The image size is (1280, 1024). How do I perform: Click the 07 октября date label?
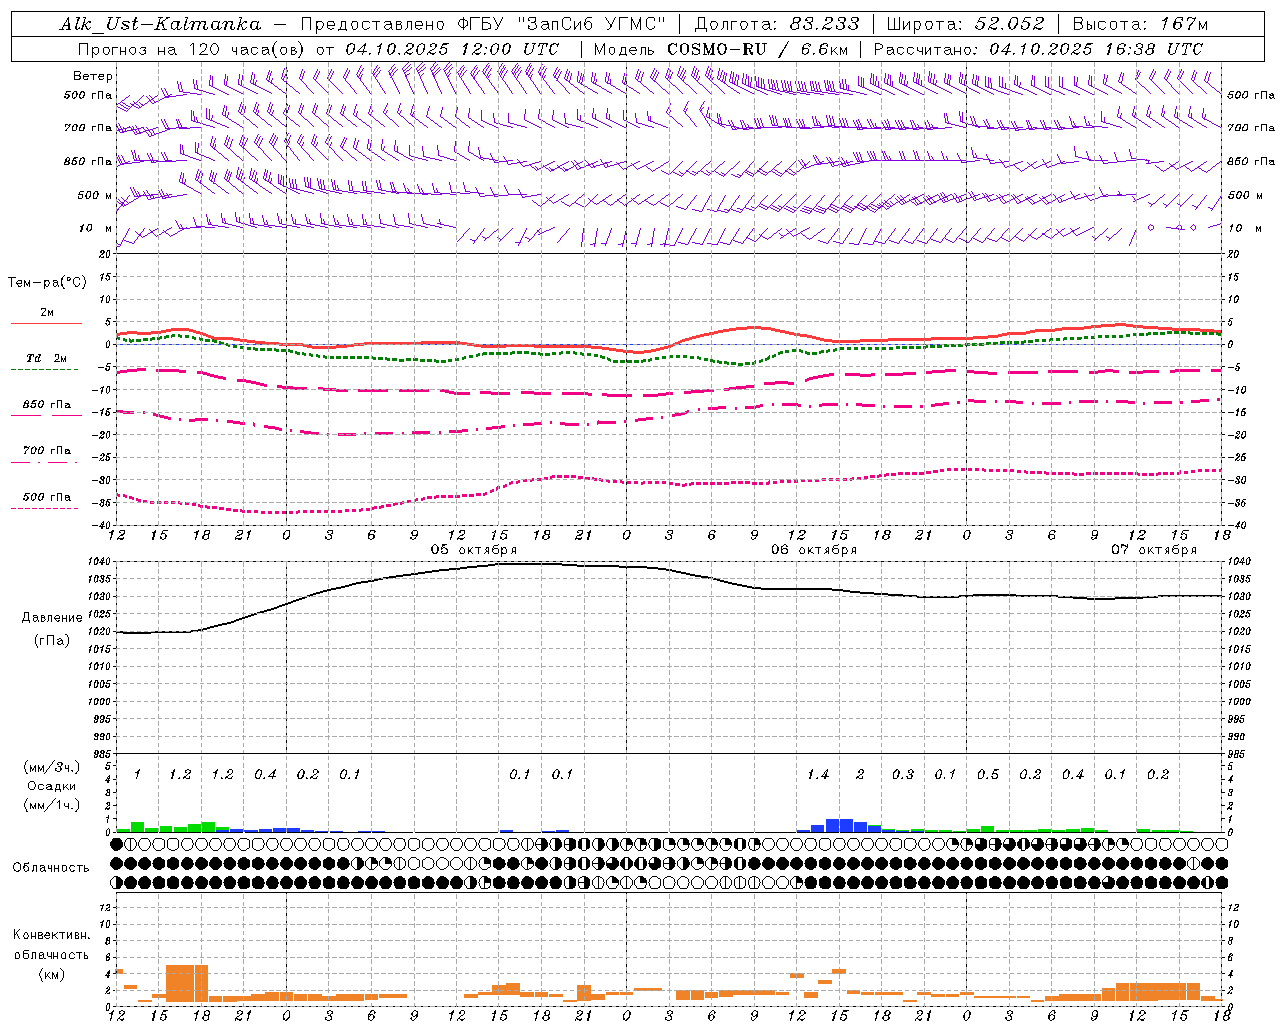(1154, 550)
